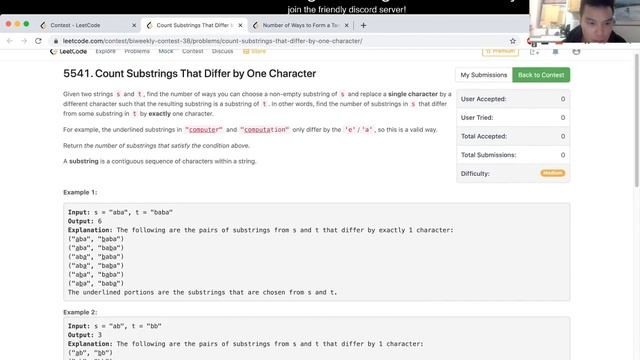Open the Problems menu item

[x=137, y=51]
